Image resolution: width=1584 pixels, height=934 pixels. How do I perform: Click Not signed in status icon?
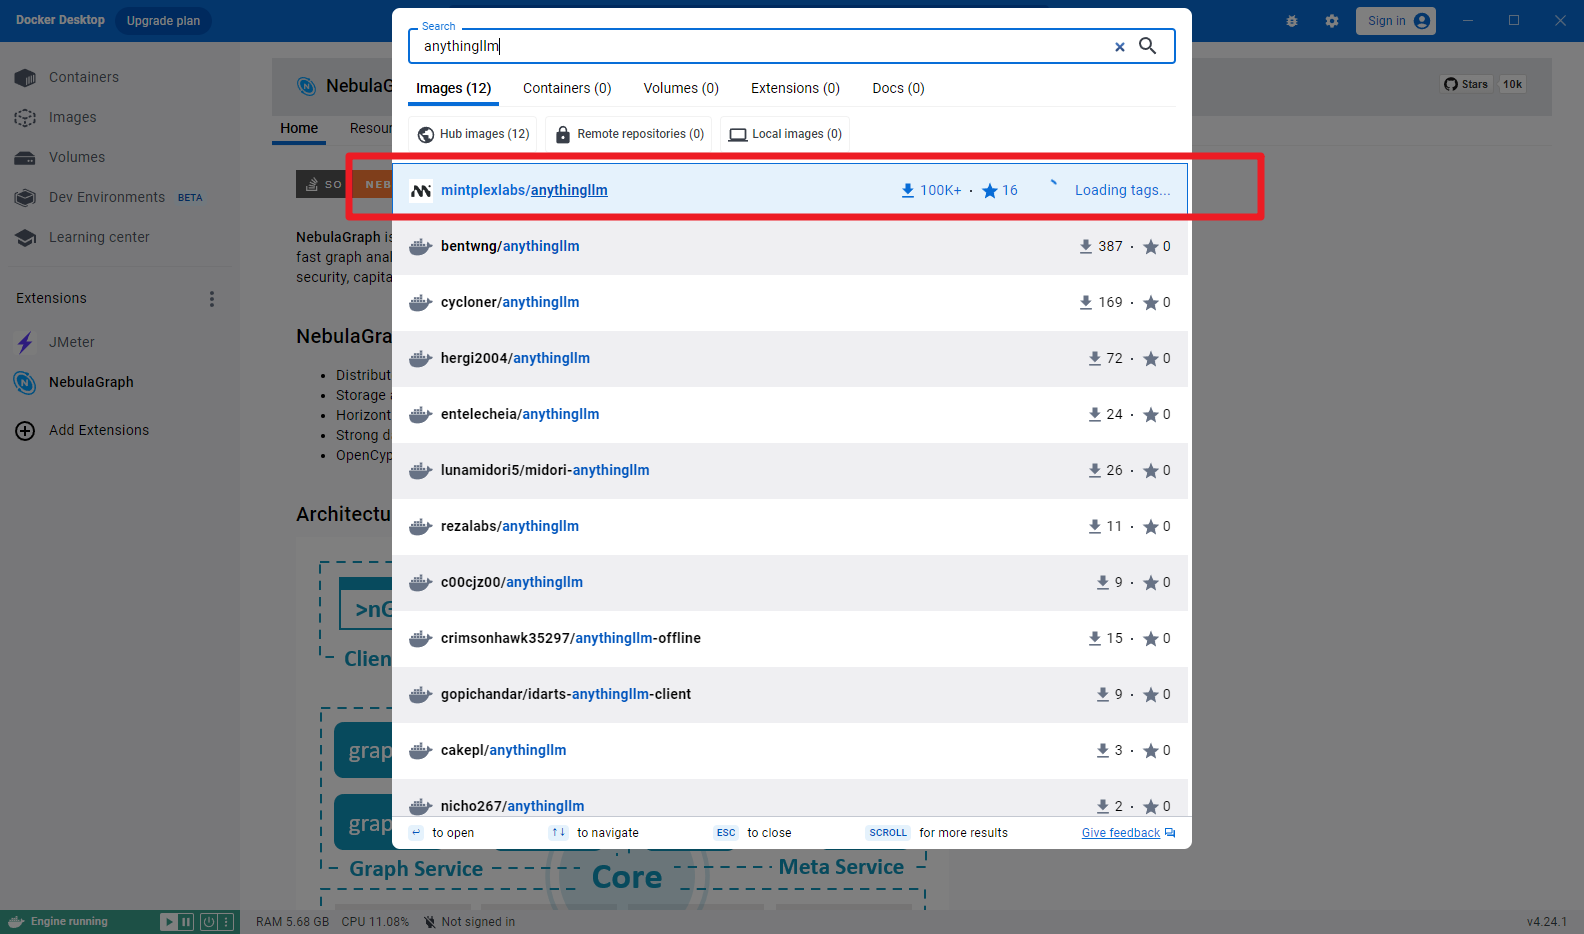click(x=430, y=922)
